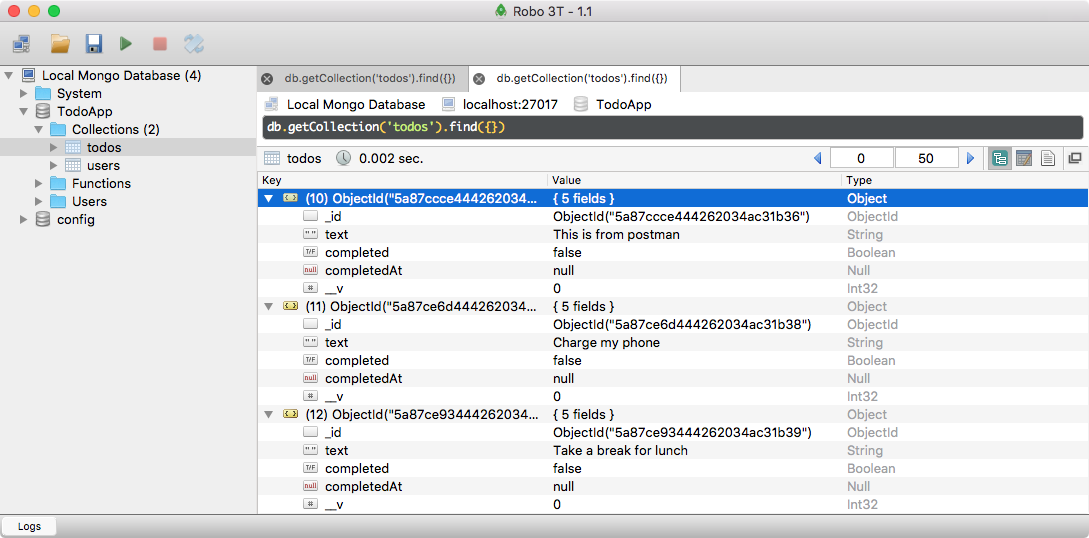Click the rotate/refresh toolbar icon

click(194, 44)
